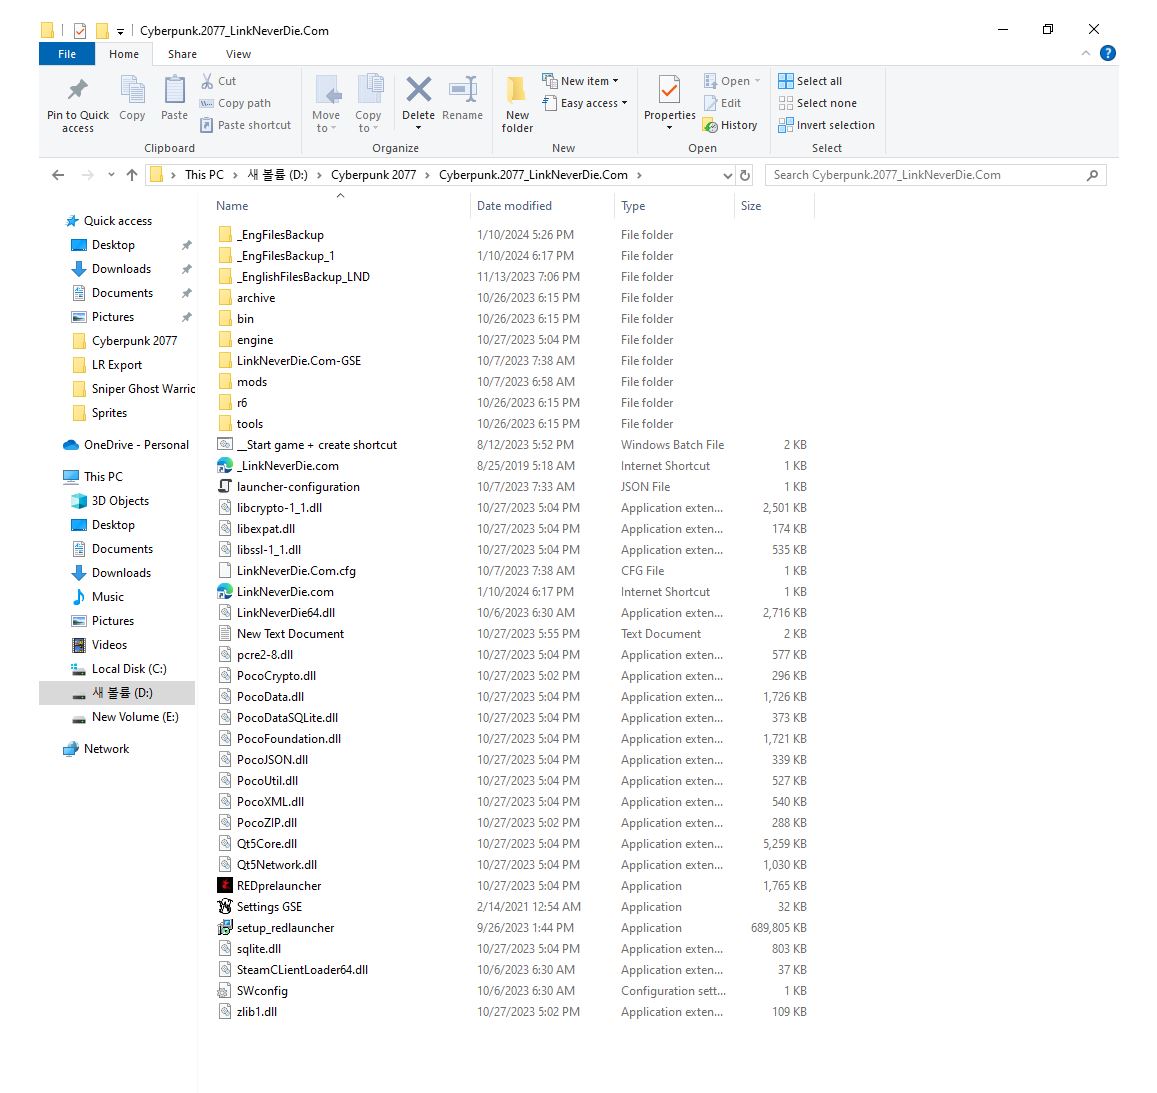Click the New folder icon
1157x1093 pixels.
(x=516, y=103)
